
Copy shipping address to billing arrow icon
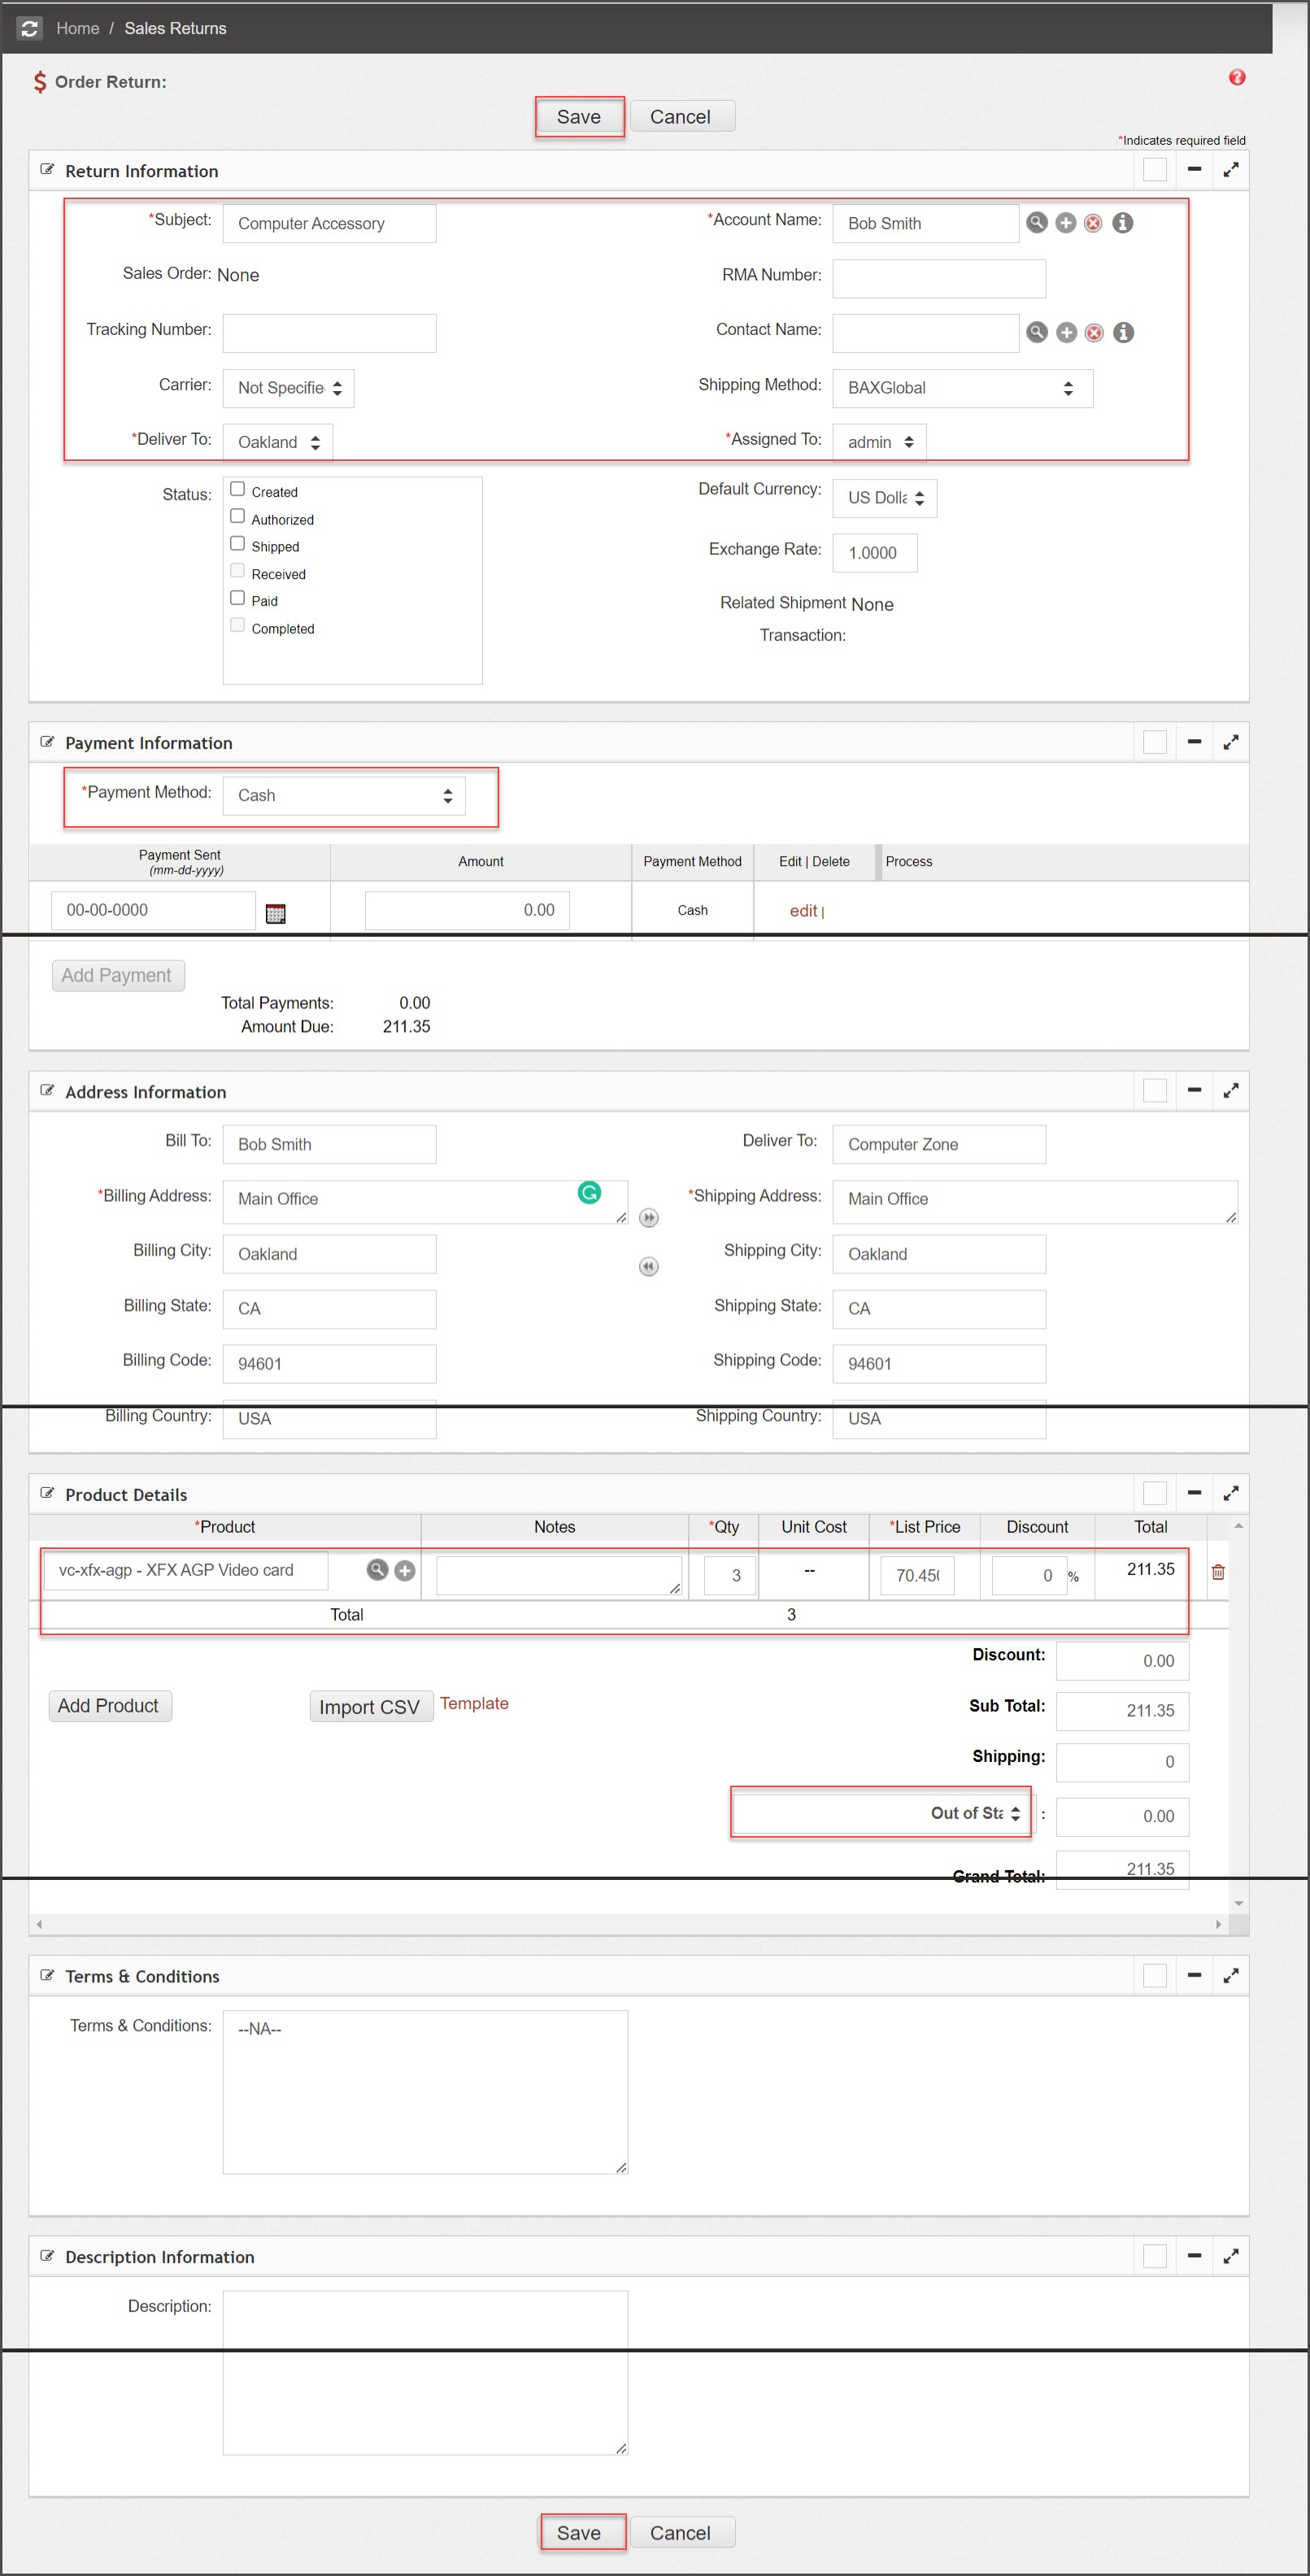(x=649, y=1266)
